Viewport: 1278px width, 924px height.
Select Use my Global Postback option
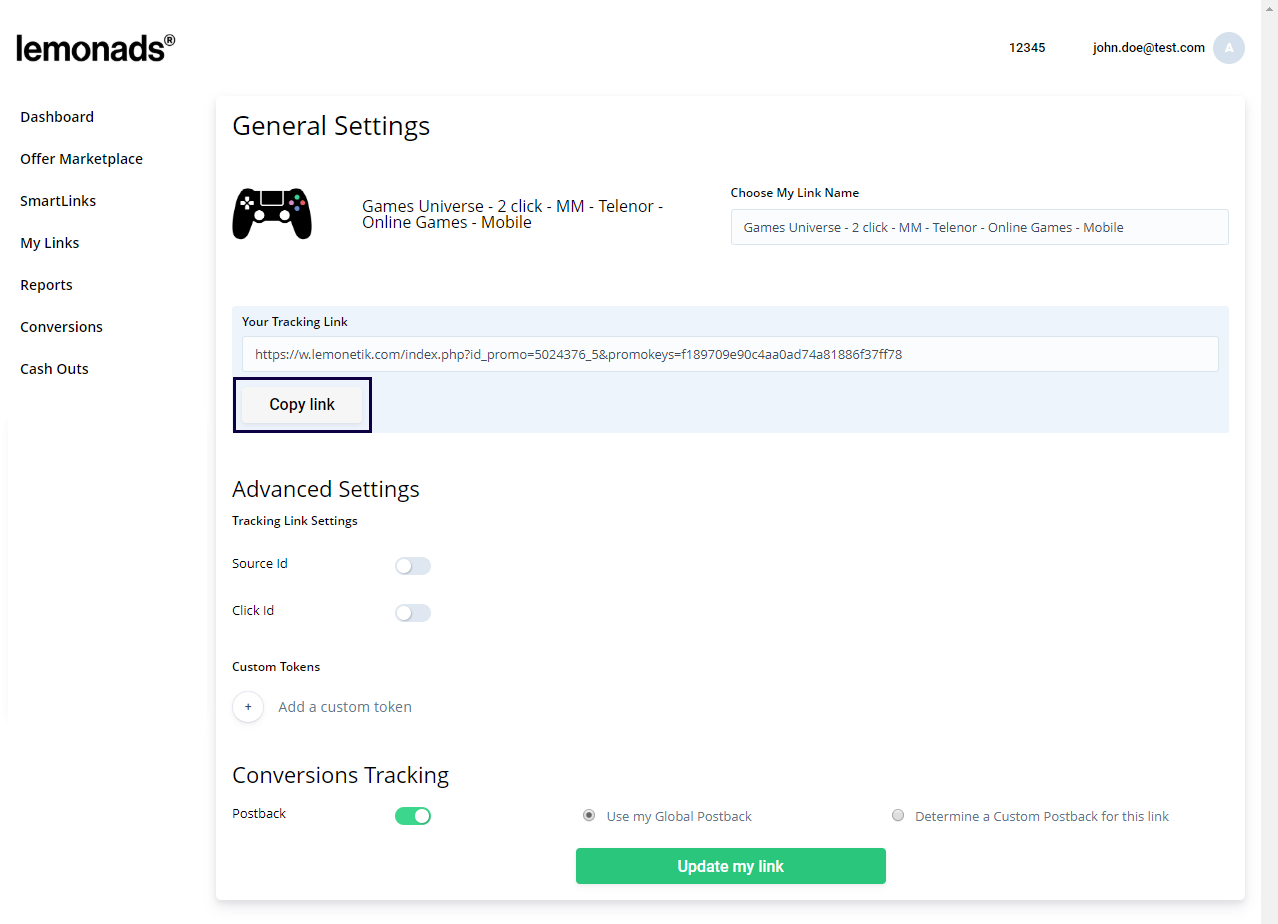coord(589,816)
